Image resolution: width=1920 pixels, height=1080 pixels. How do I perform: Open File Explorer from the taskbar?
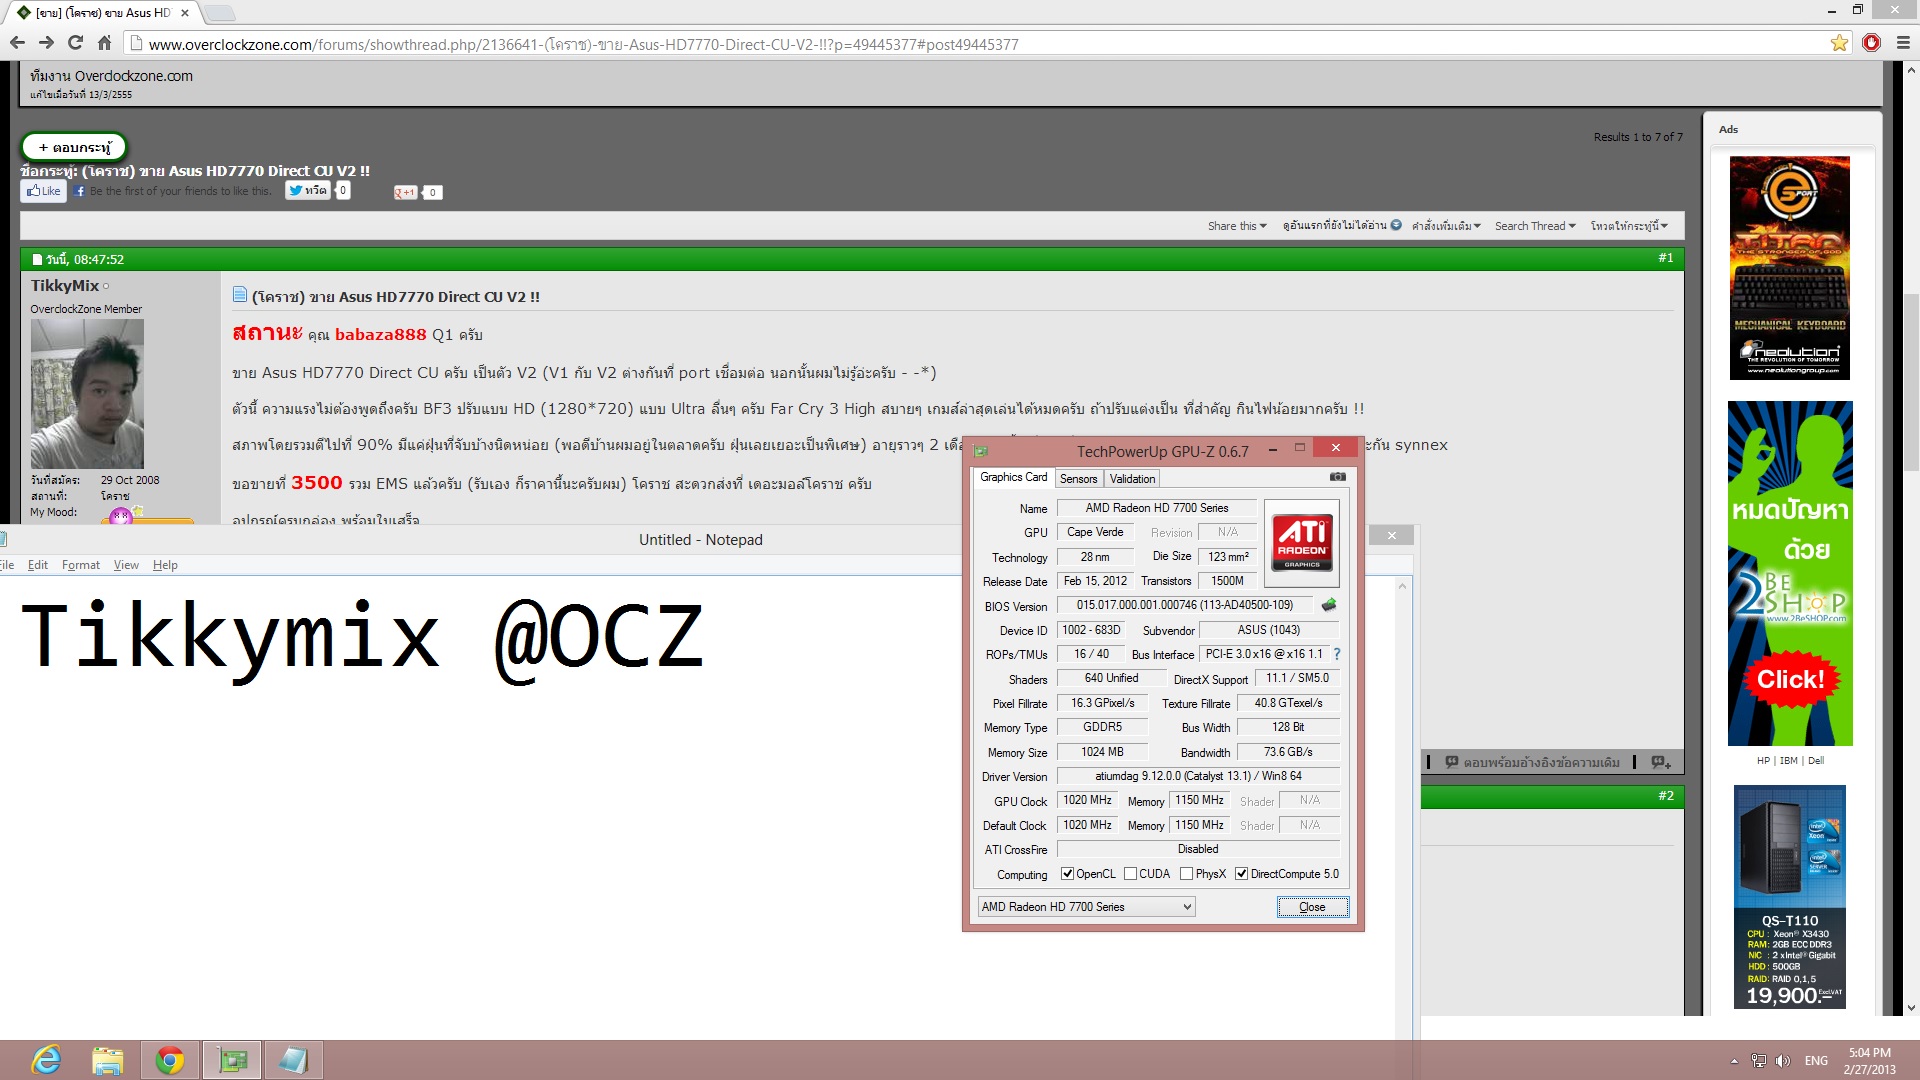point(108,1059)
